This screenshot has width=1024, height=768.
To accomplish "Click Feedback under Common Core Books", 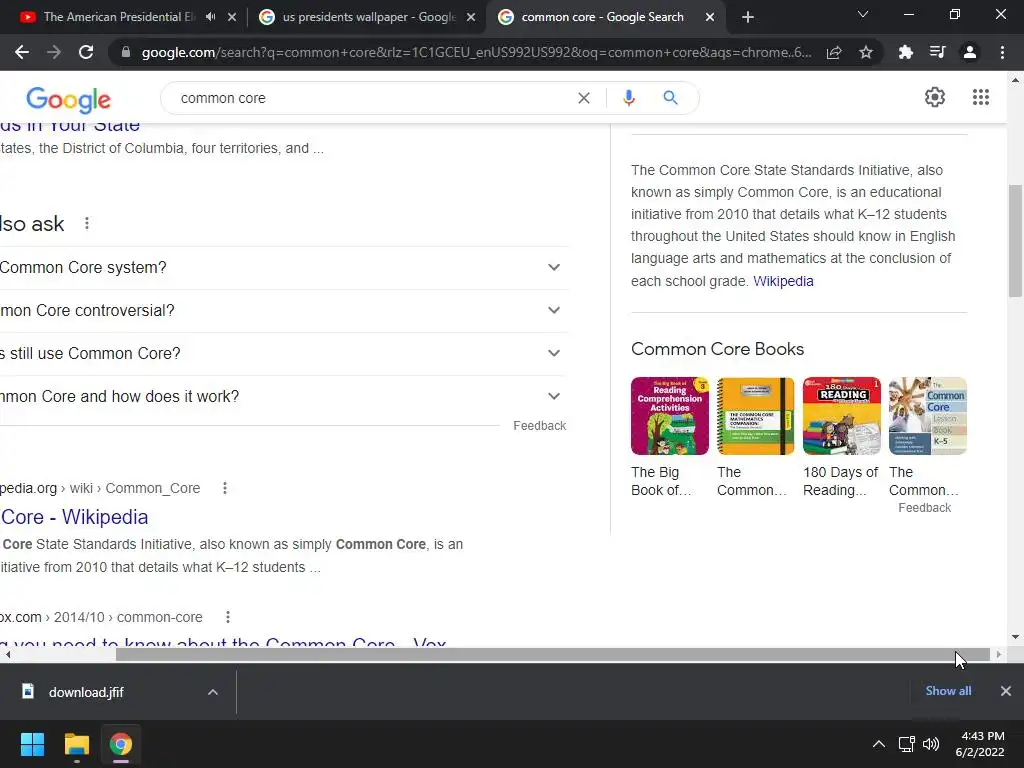I will pyautogui.click(x=925, y=507).
